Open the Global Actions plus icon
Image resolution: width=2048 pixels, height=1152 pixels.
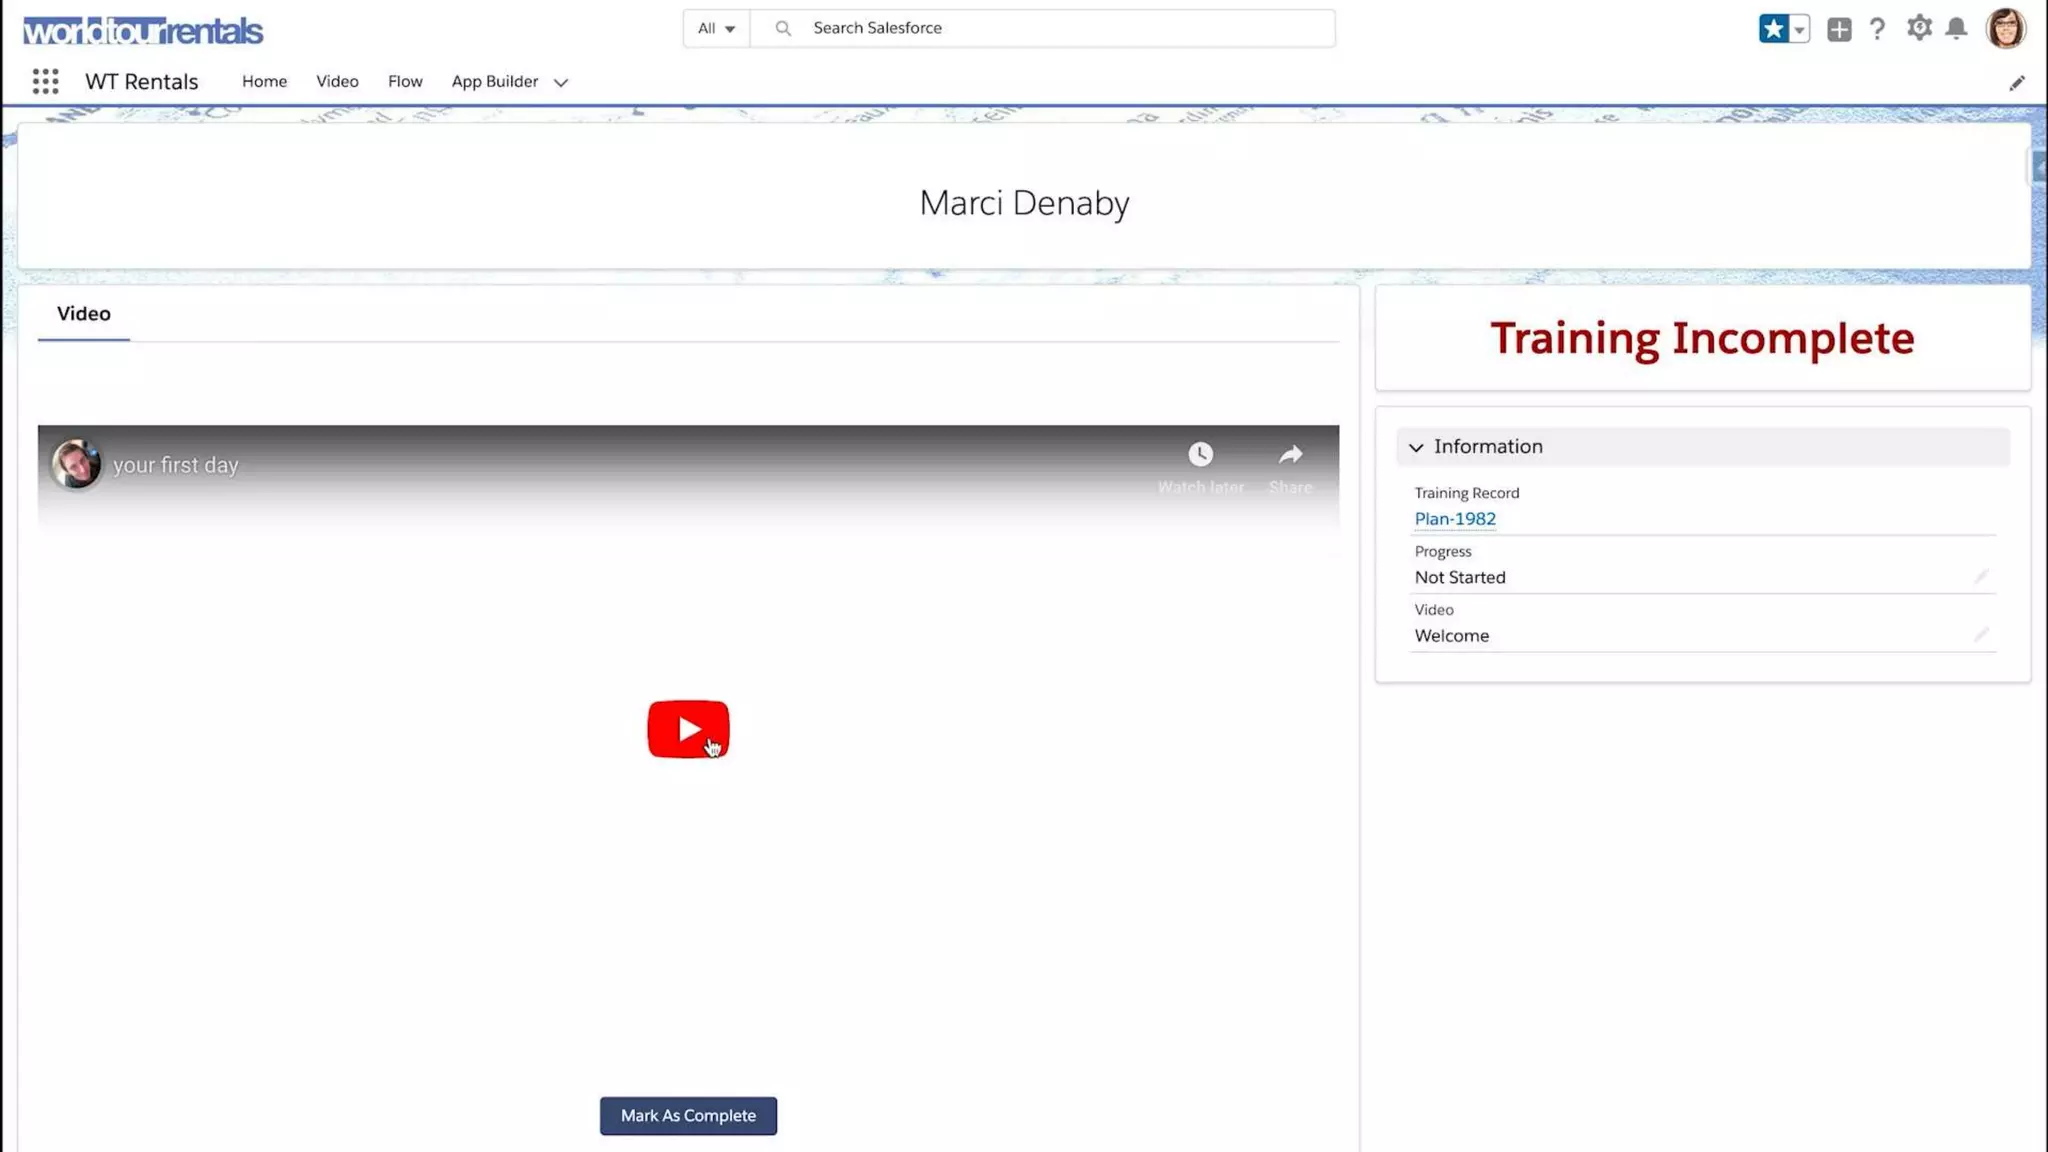click(1838, 29)
